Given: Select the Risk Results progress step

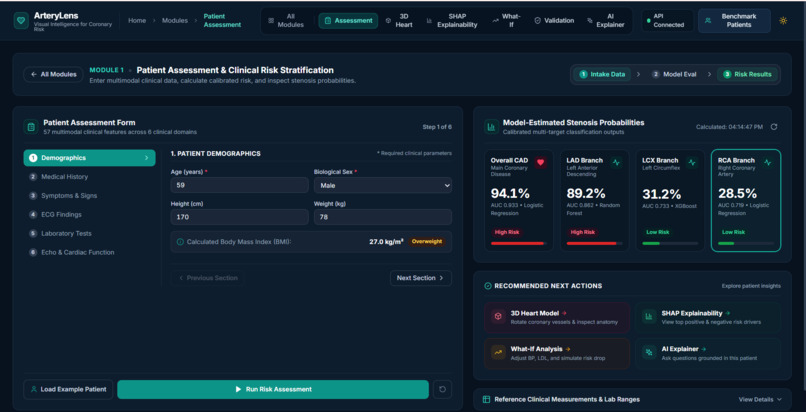Looking at the screenshot, I should (747, 74).
